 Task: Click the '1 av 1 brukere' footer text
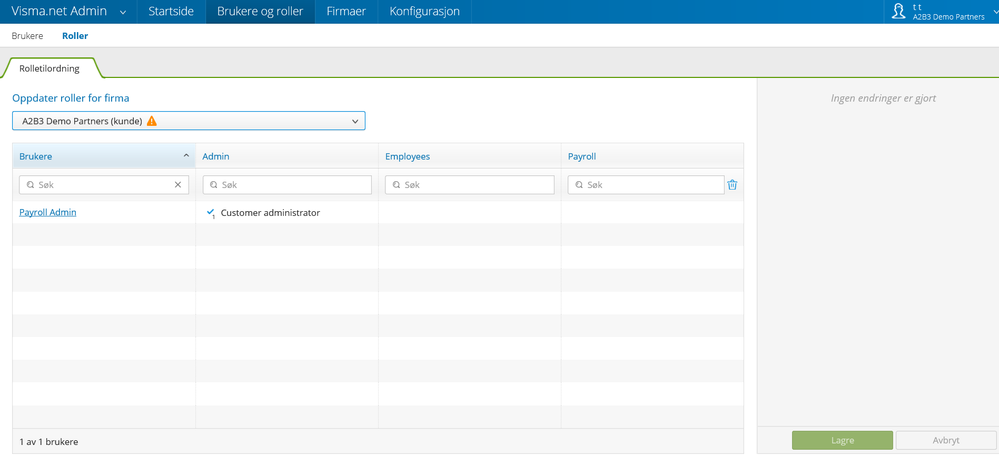point(48,441)
